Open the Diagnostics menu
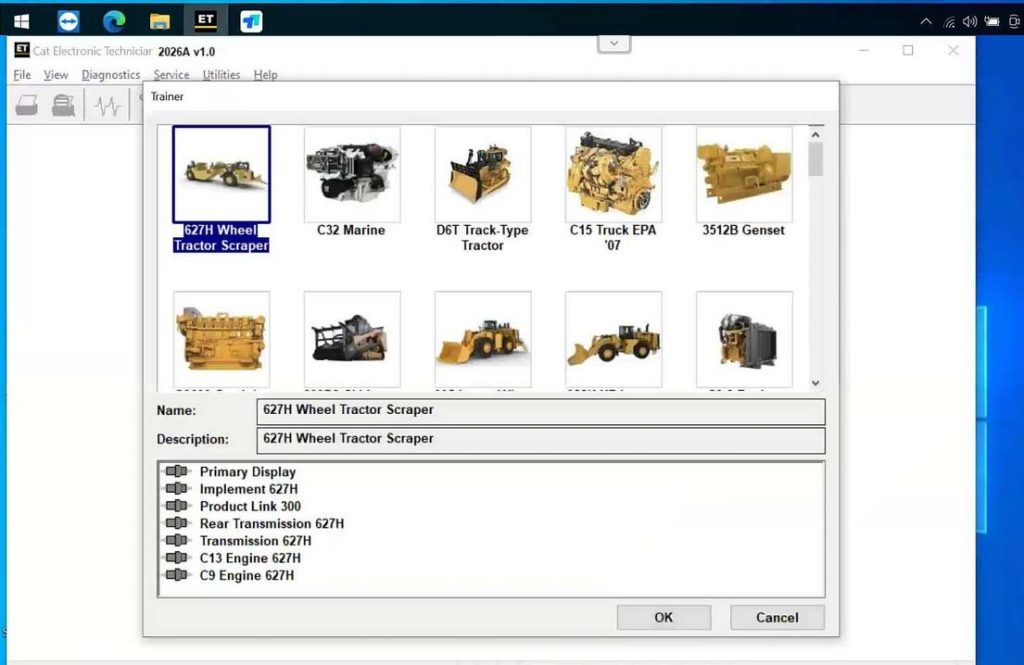 pyautogui.click(x=110, y=74)
